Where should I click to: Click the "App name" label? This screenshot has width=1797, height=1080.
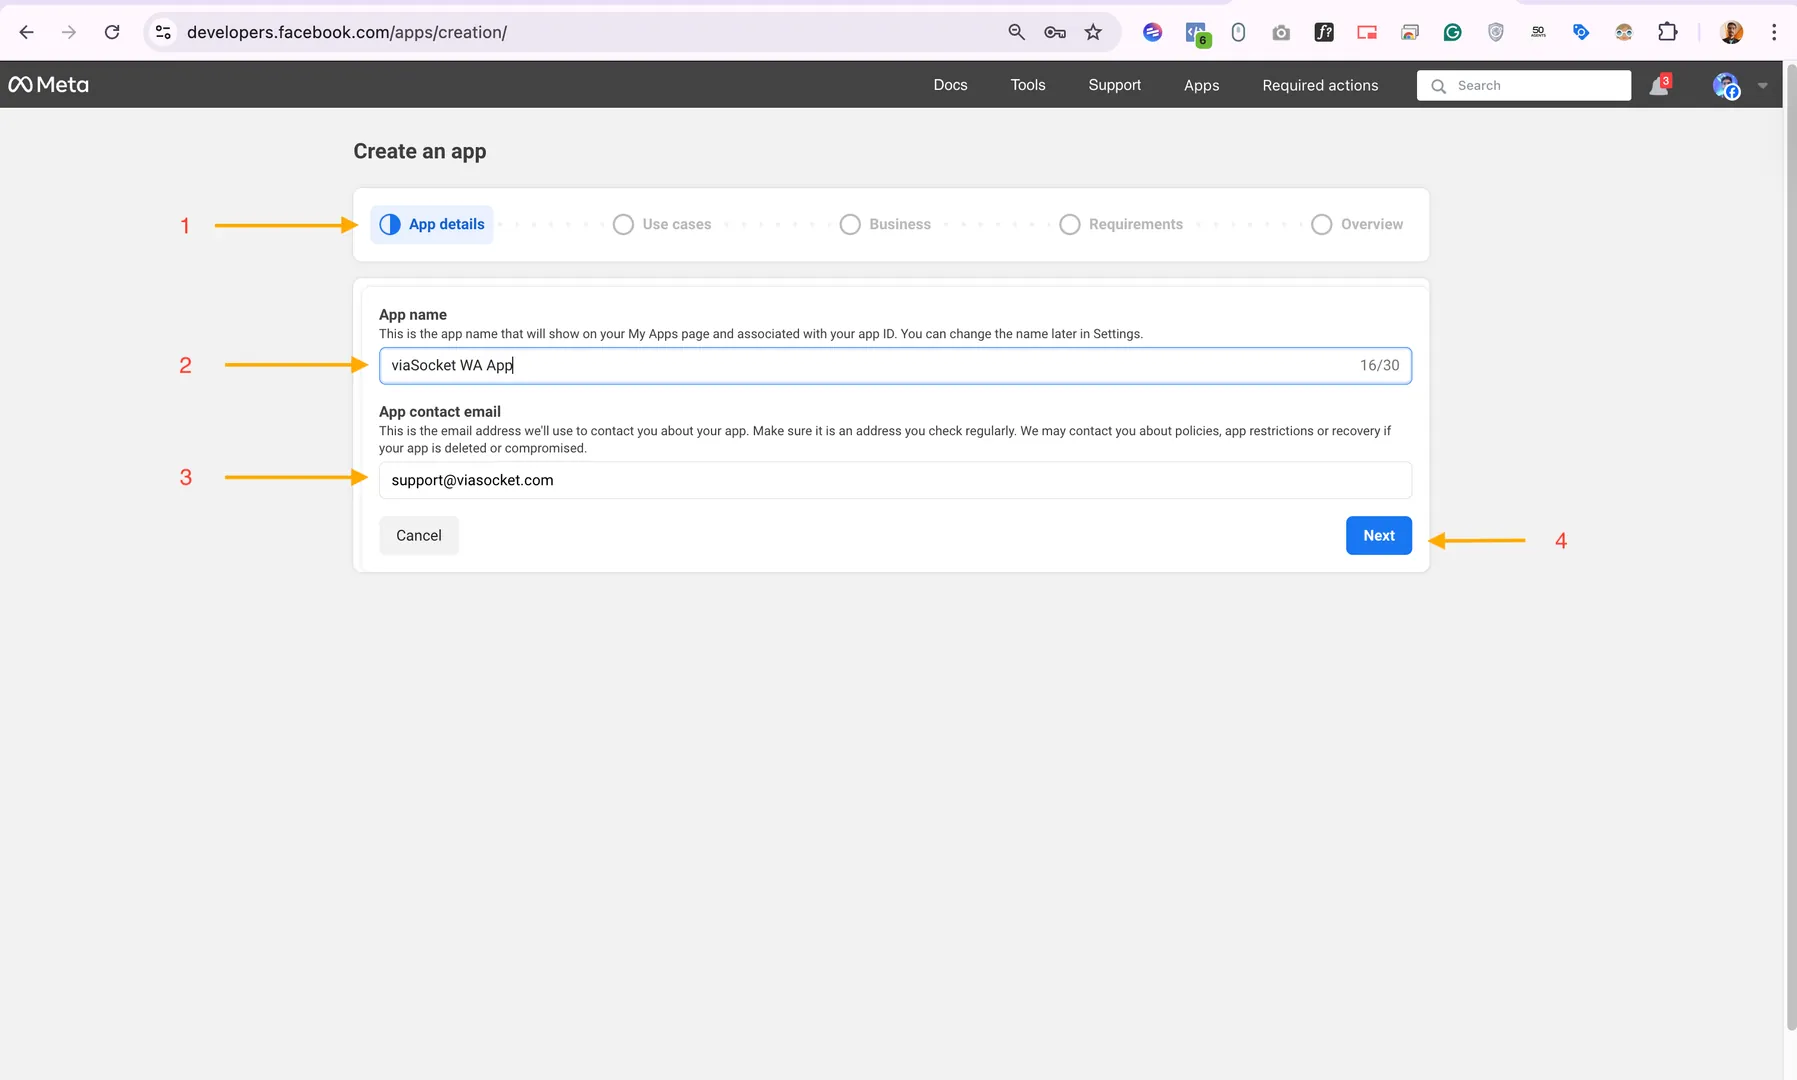(x=413, y=314)
